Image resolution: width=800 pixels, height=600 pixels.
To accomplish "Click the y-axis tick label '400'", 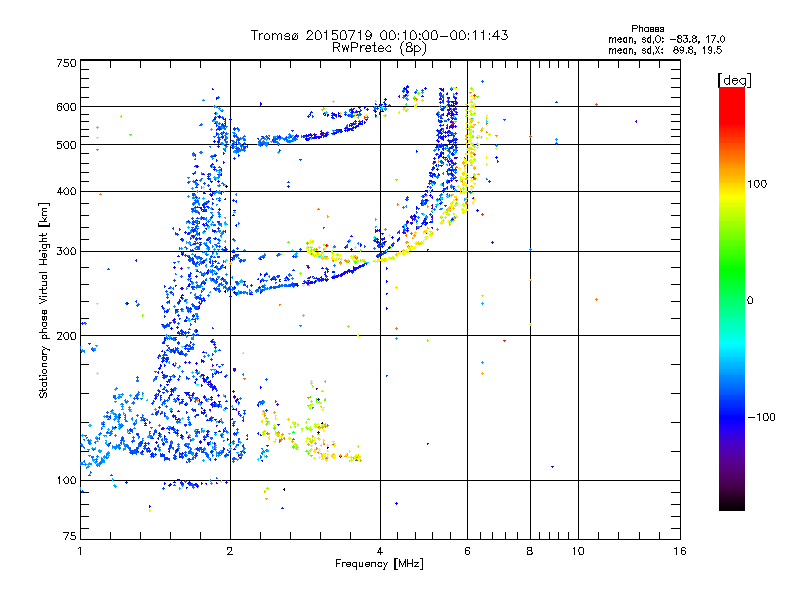I will (66, 191).
